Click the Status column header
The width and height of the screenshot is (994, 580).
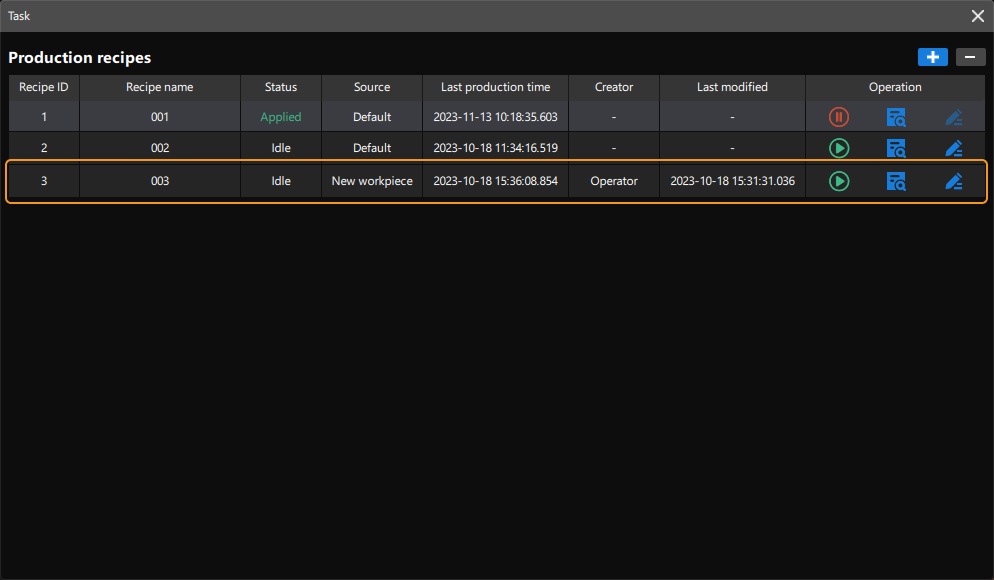pyautogui.click(x=281, y=87)
